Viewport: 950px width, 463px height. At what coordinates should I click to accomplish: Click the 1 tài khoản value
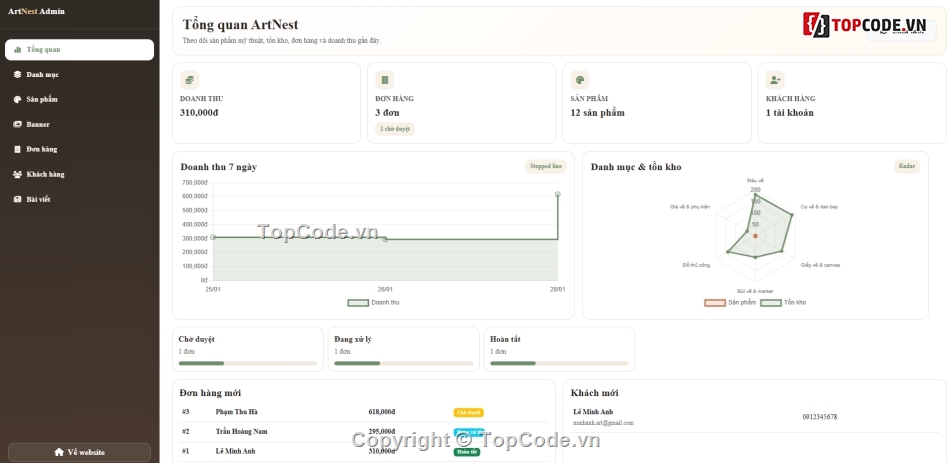tap(789, 113)
